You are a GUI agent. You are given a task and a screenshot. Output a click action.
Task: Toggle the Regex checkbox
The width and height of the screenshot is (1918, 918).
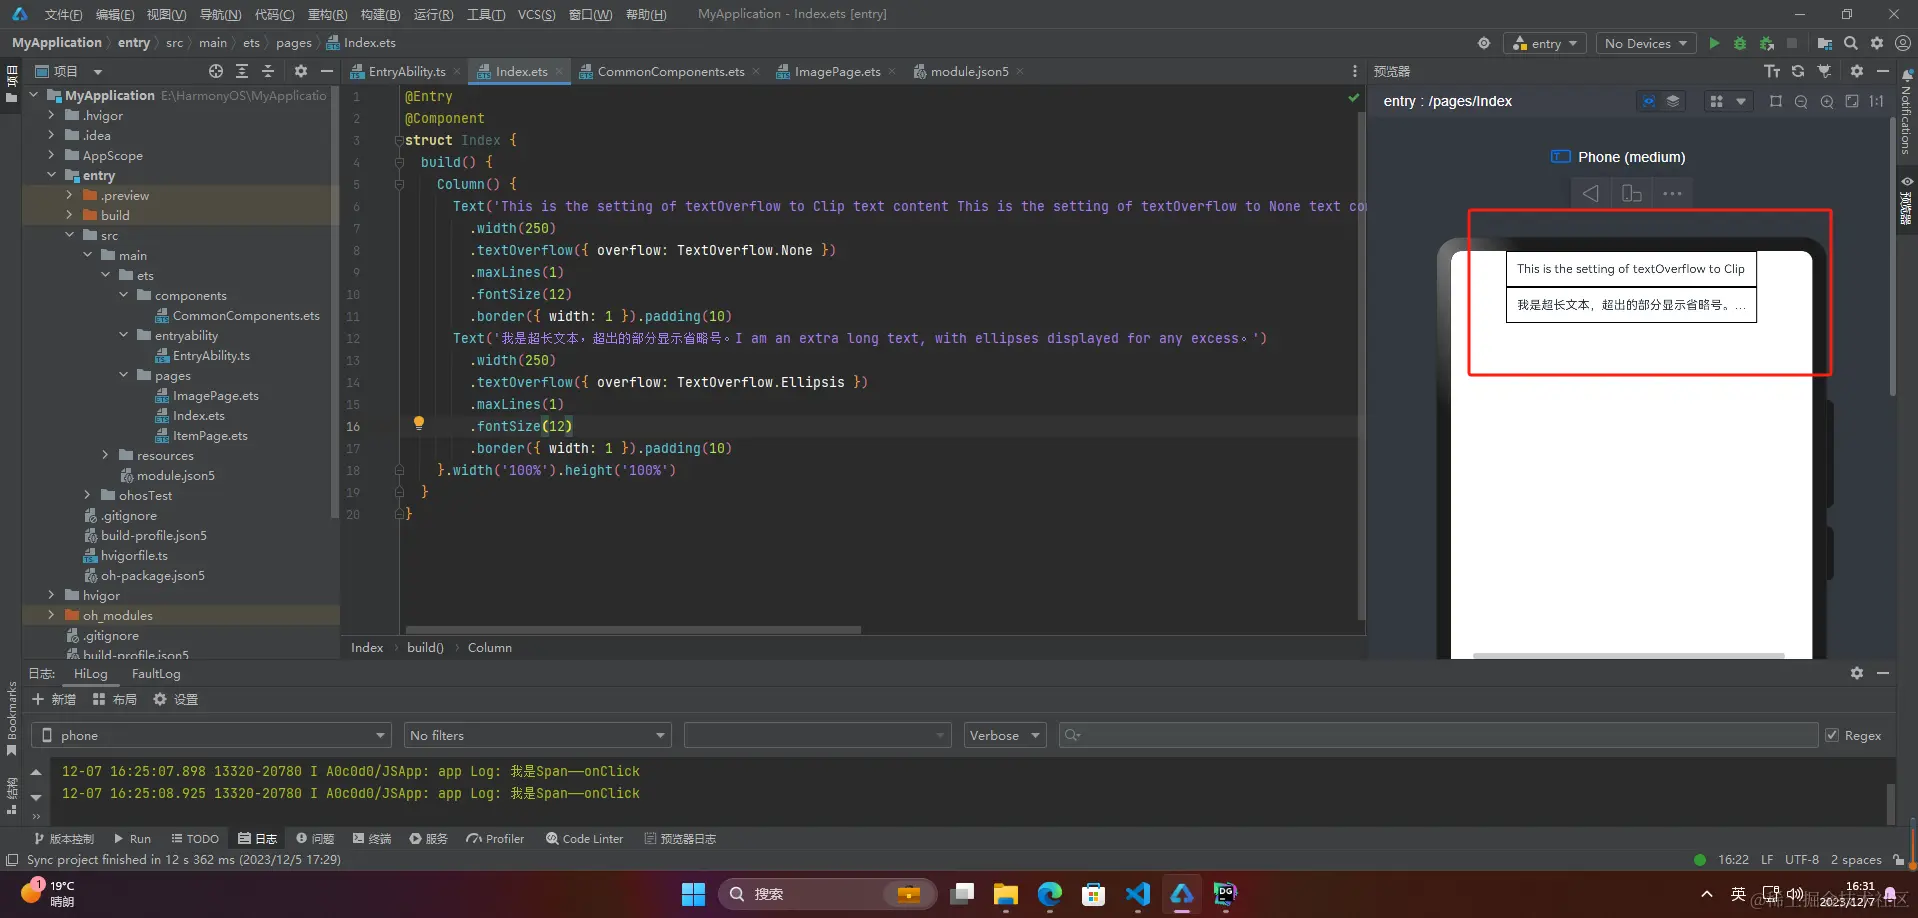pyautogui.click(x=1832, y=735)
